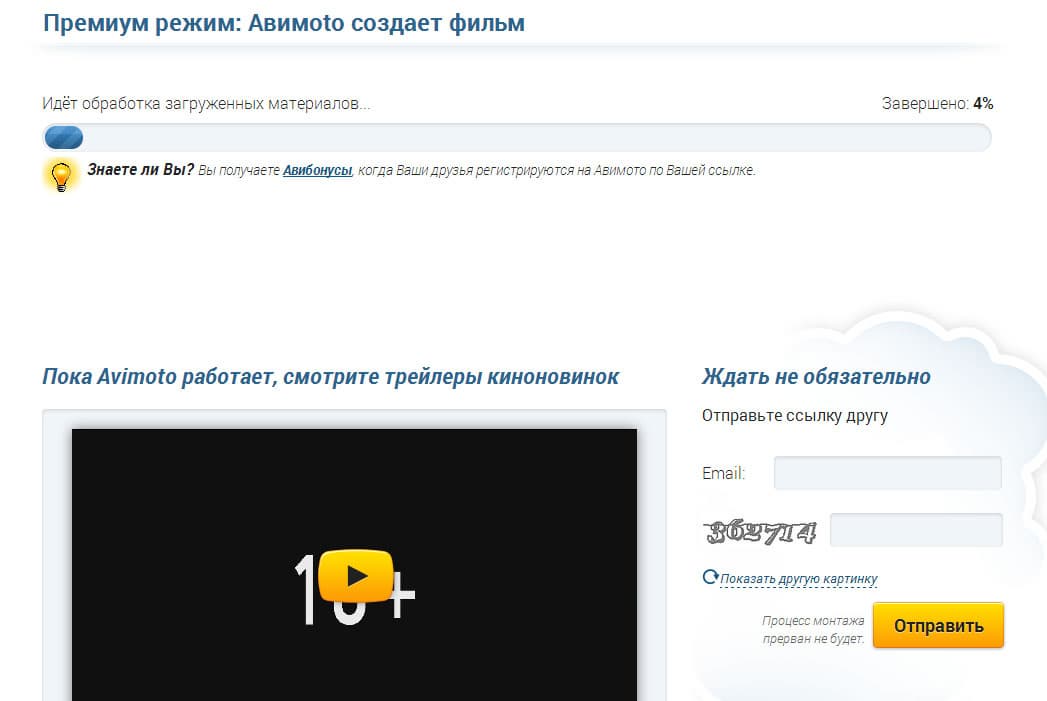Click the black trailer video player
1047x701 pixels.
[x=355, y=565]
